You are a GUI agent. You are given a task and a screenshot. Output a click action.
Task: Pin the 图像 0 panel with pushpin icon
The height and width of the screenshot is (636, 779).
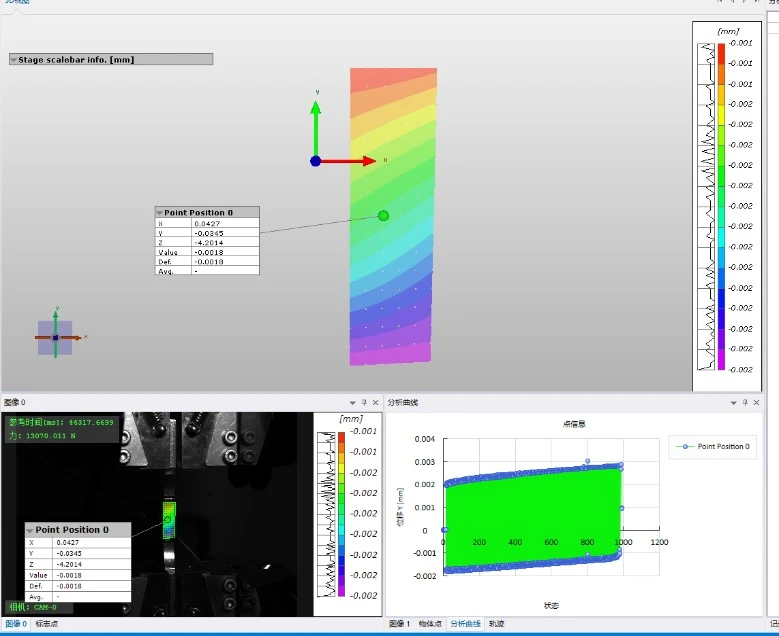point(363,402)
